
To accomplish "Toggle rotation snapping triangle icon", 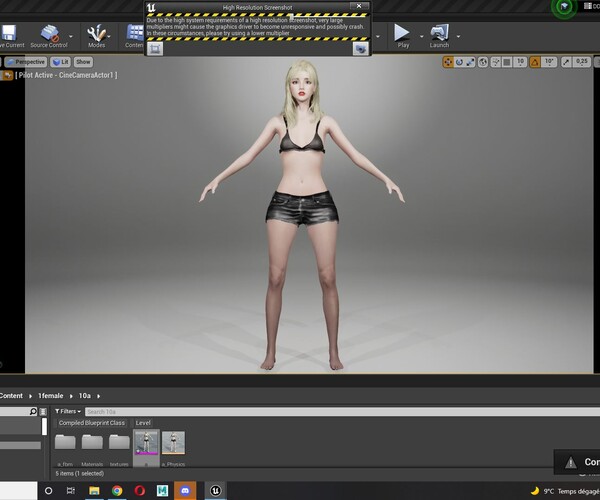I will point(535,62).
